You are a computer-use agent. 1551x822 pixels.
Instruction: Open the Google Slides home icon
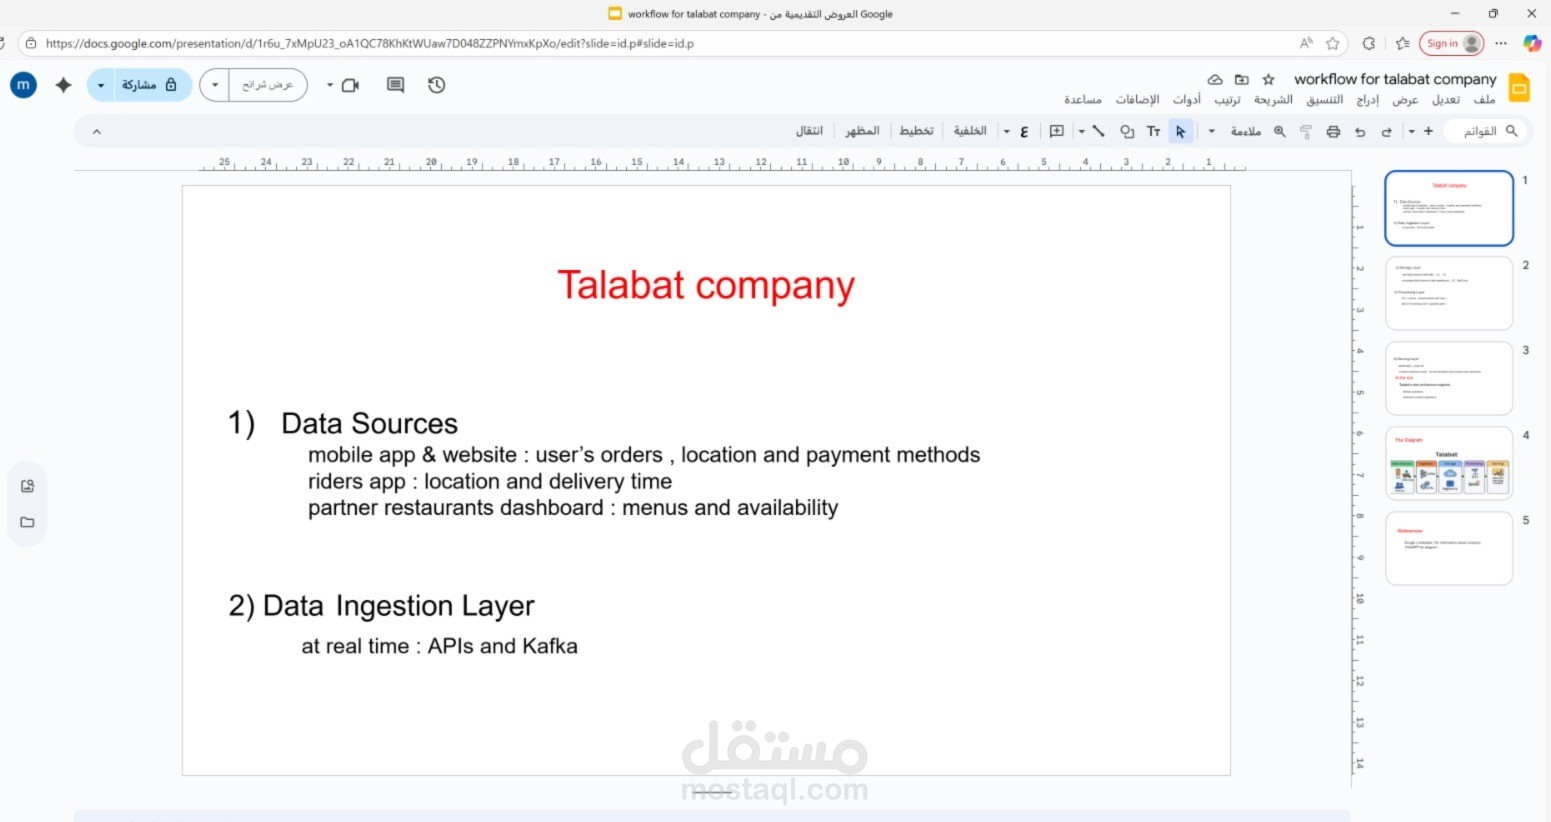(x=1519, y=87)
